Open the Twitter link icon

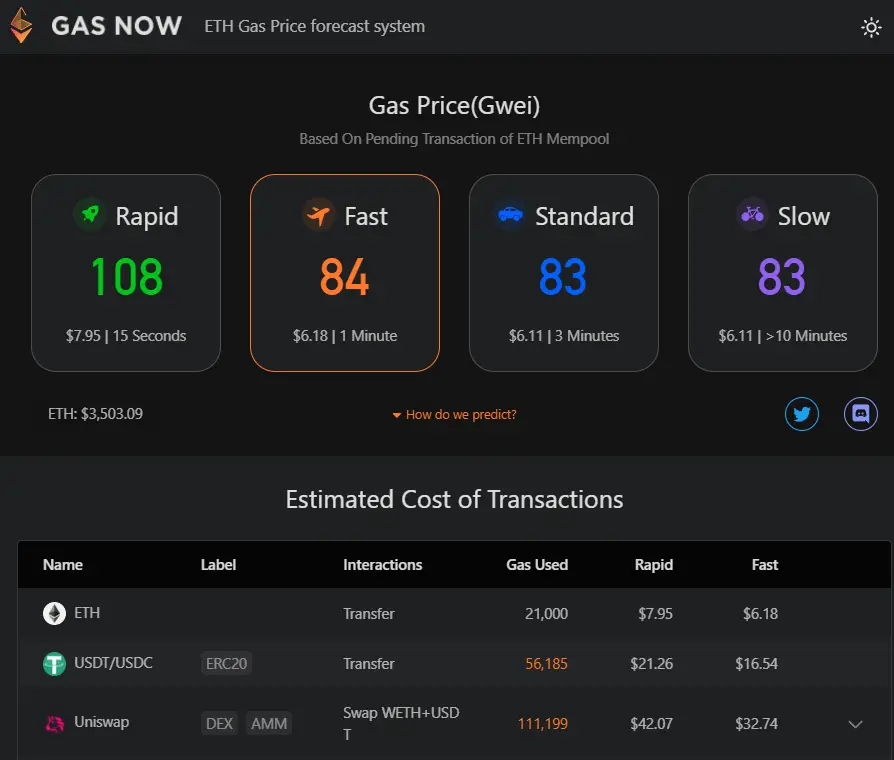802,414
